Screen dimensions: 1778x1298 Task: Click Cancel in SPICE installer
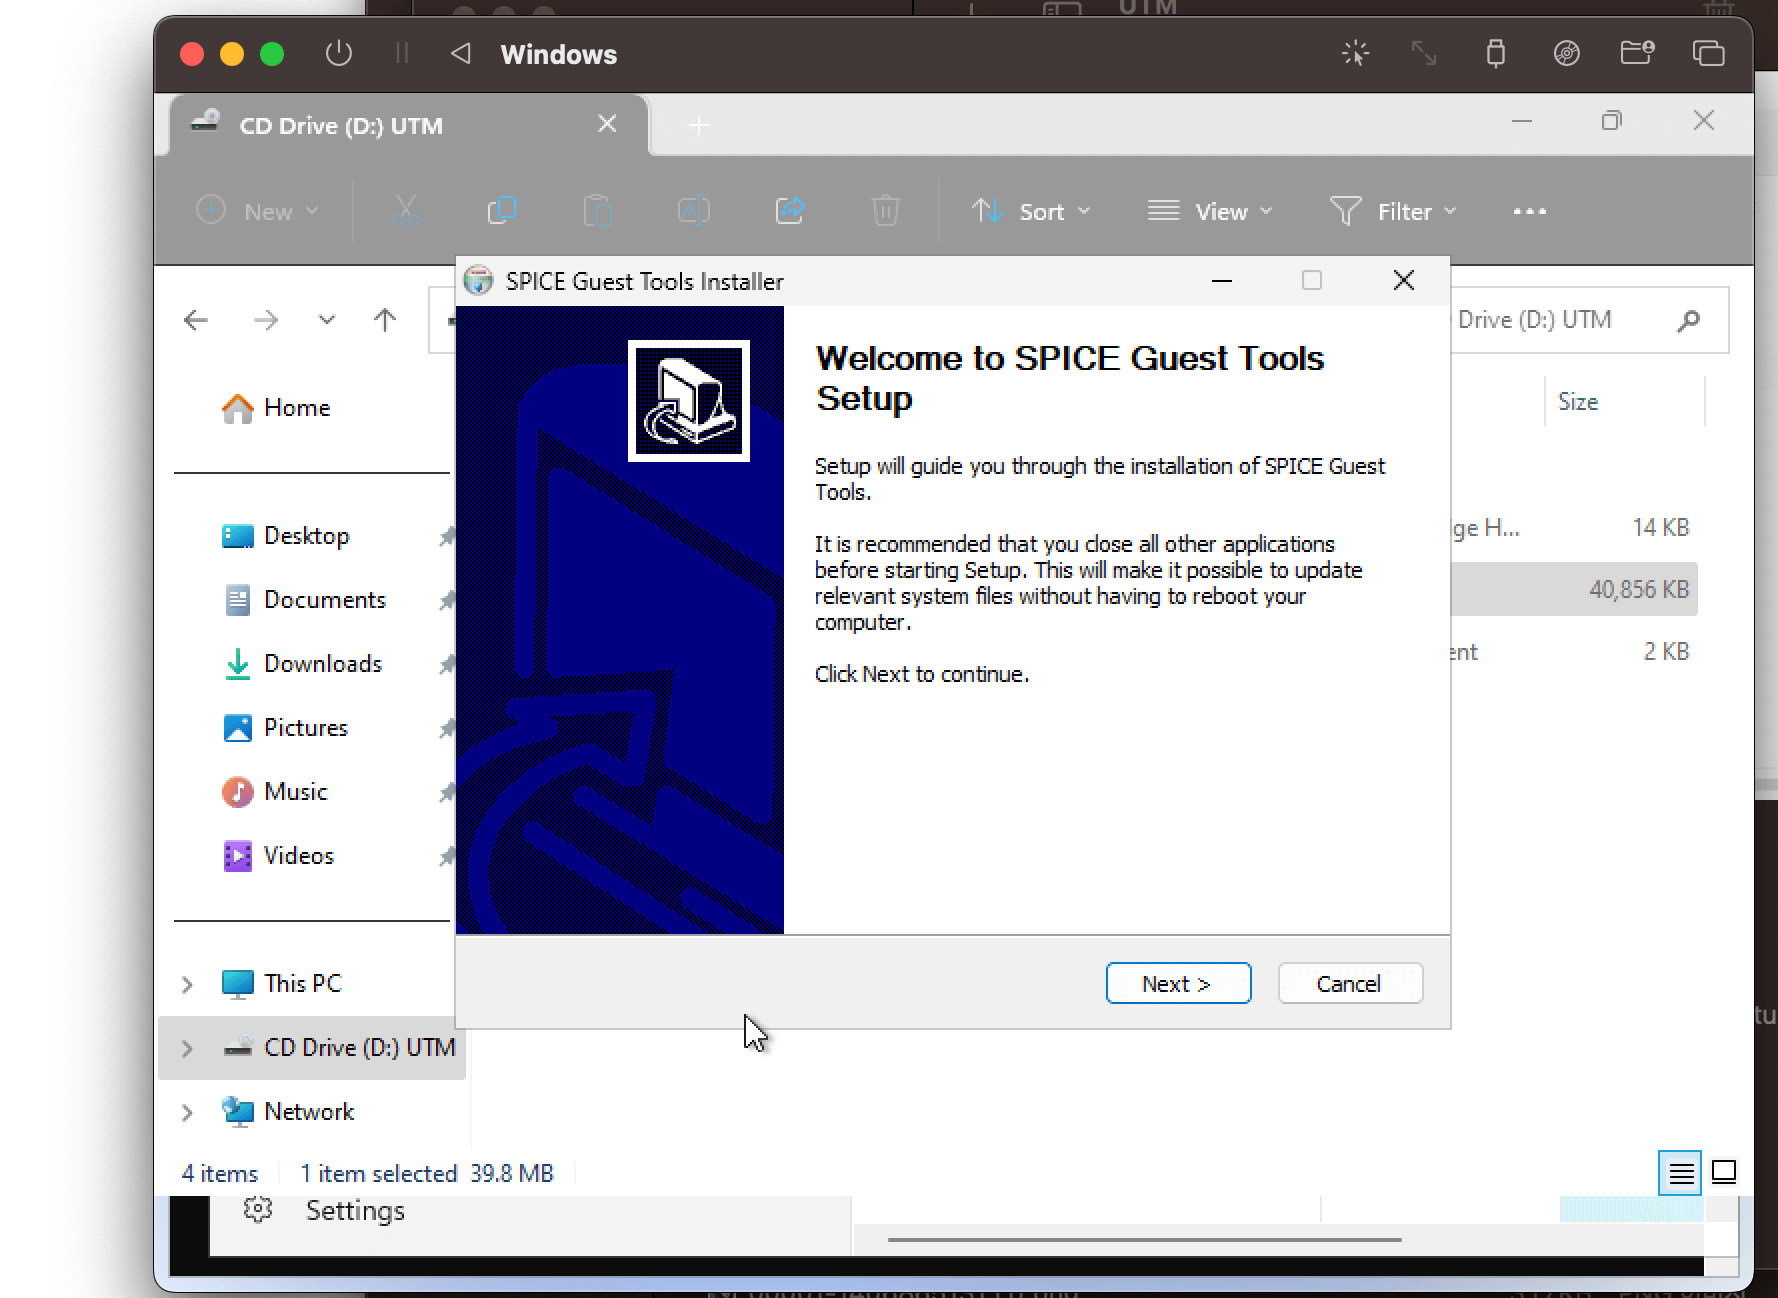click(1350, 983)
